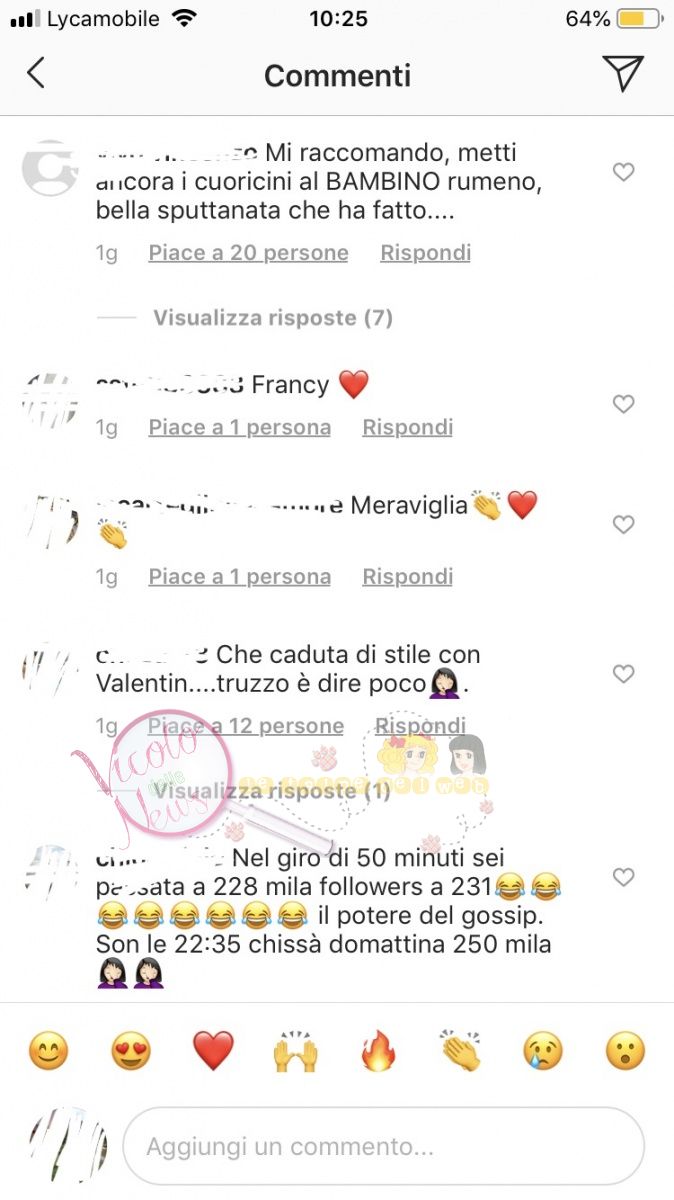Like the Francy comment with heart
Viewport: 674px width, 1200px height.
click(x=623, y=404)
